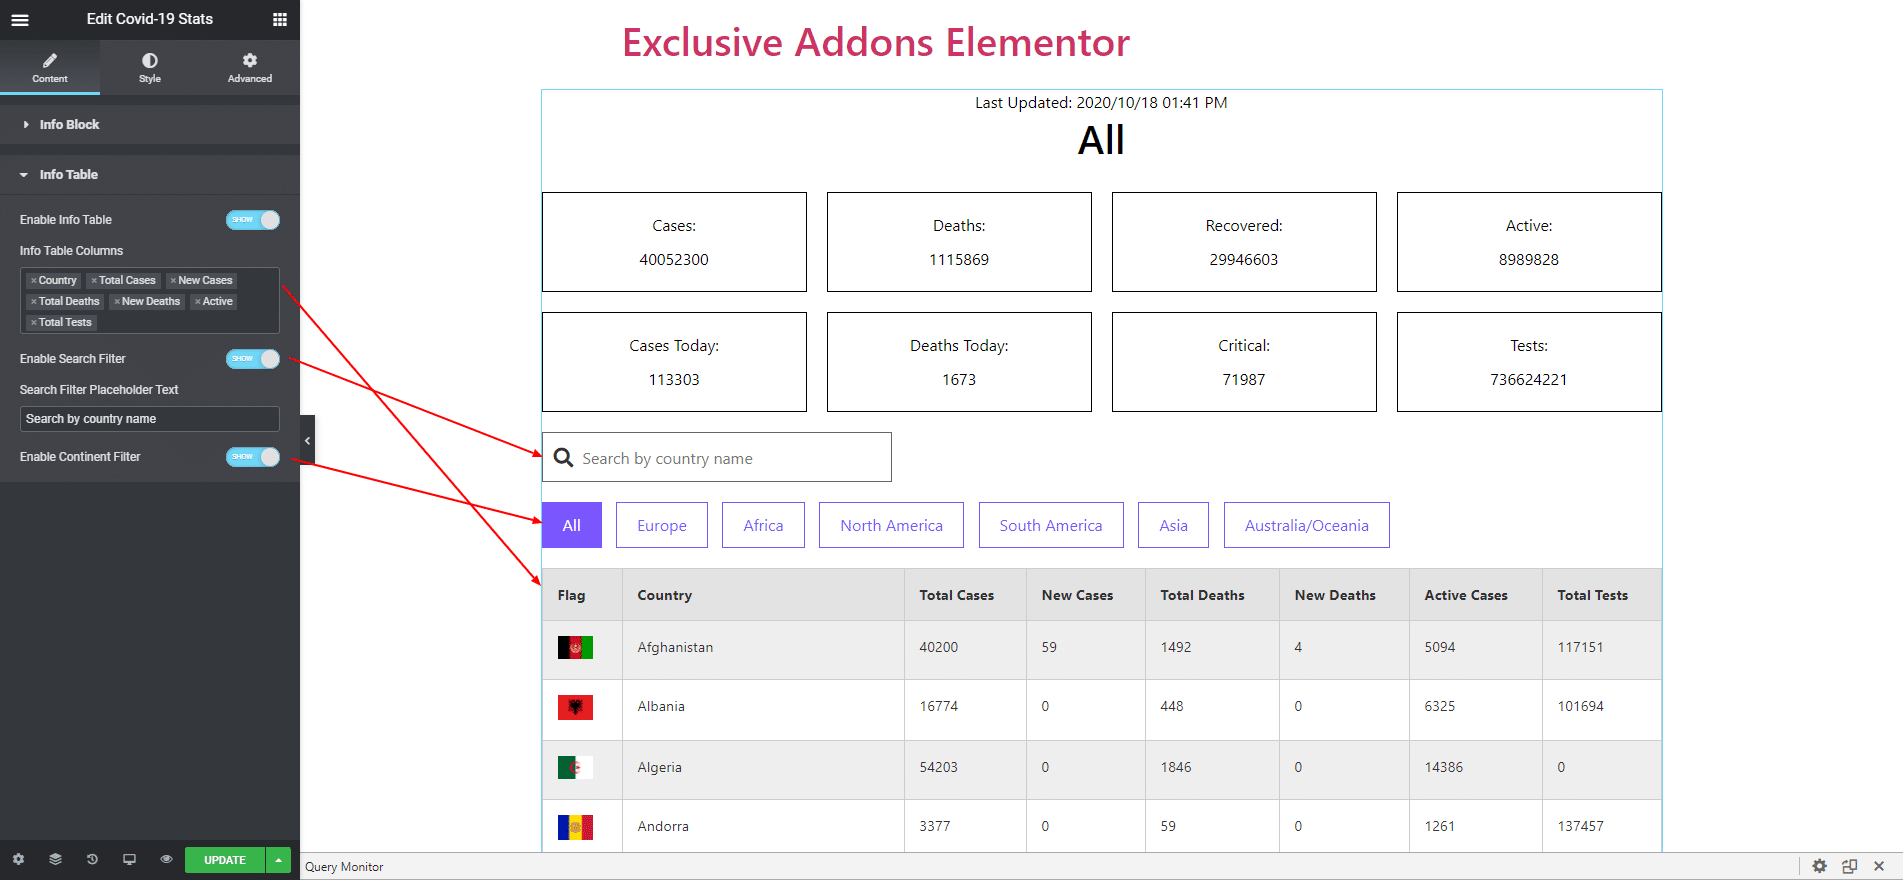
Task: Click the Andorra flag image
Action: tap(575, 827)
